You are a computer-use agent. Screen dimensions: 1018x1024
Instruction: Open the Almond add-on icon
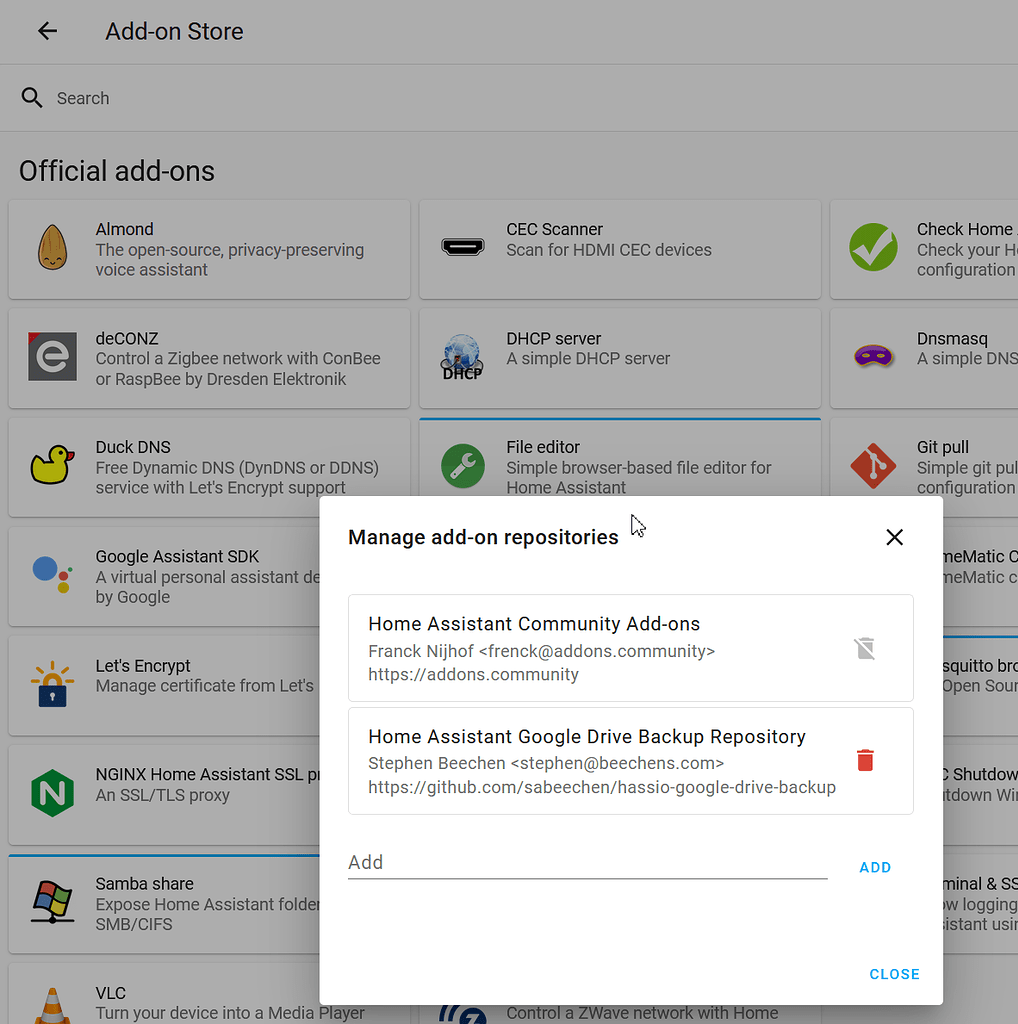point(52,248)
